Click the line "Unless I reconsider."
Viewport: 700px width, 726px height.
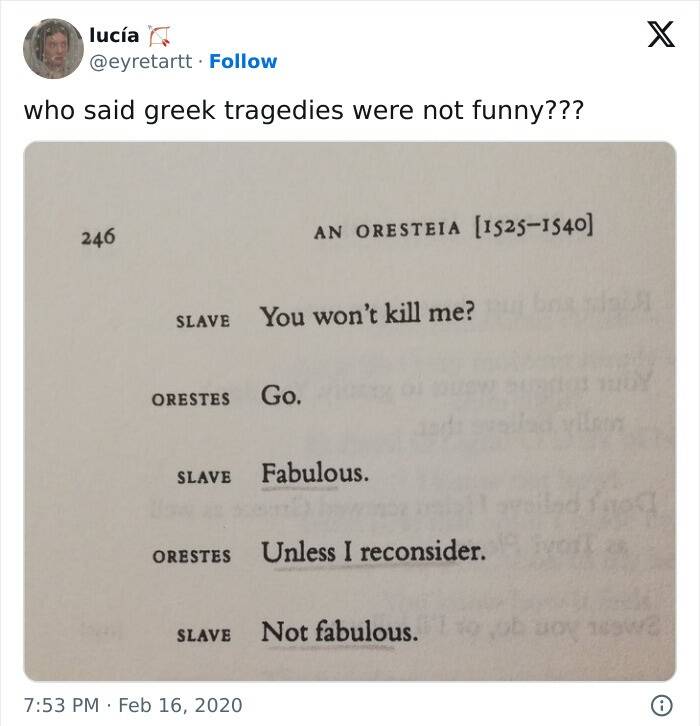tap(373, 551)
